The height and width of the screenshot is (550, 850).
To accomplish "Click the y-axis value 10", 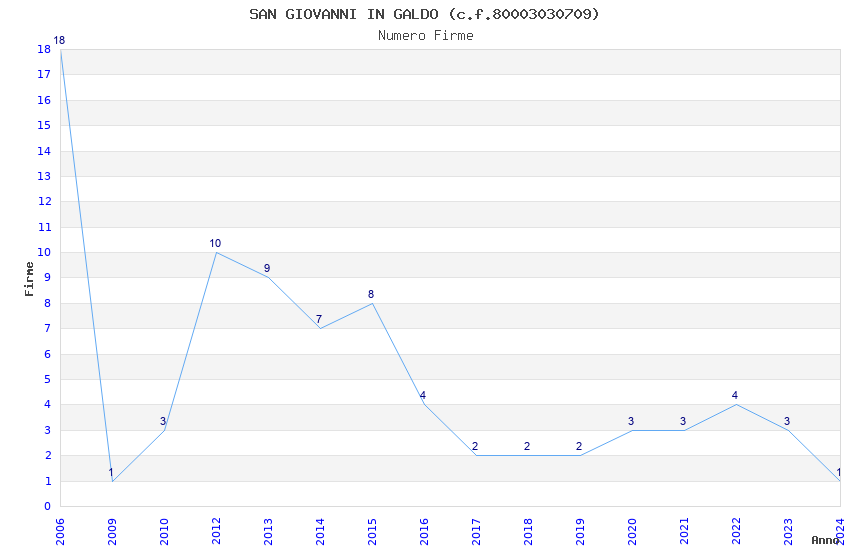I will click(44, 252).
